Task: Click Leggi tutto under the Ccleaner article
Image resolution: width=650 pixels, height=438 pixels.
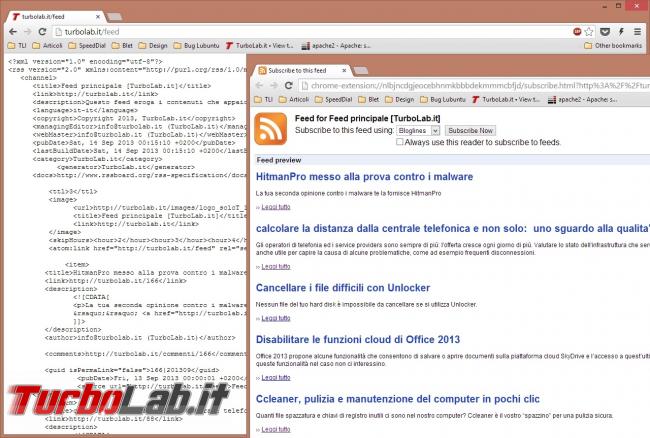Action: 276,429
